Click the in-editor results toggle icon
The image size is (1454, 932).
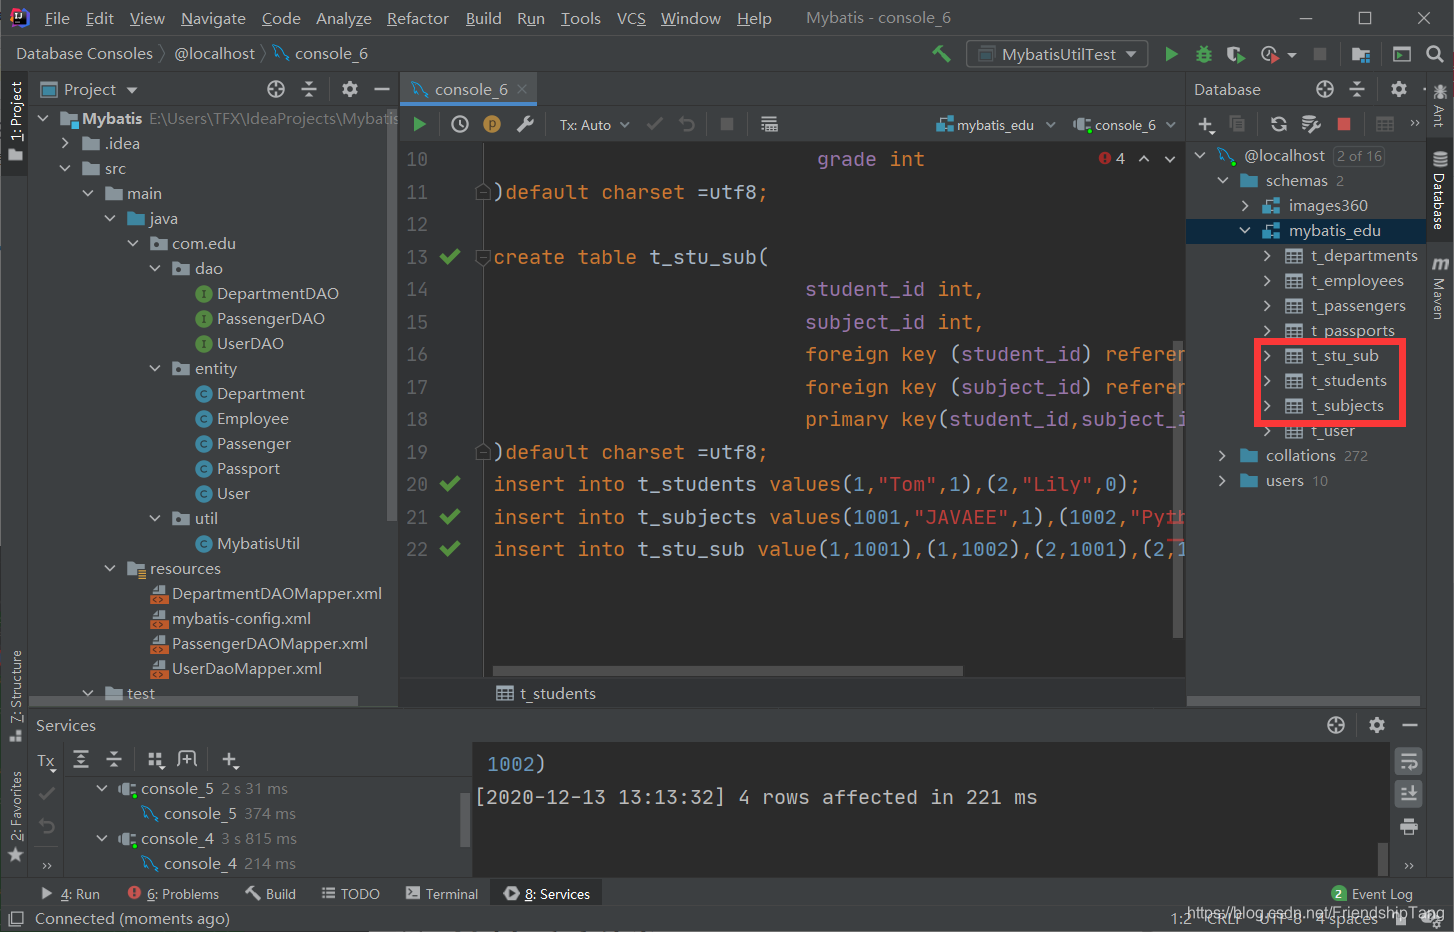coord(769,124)
